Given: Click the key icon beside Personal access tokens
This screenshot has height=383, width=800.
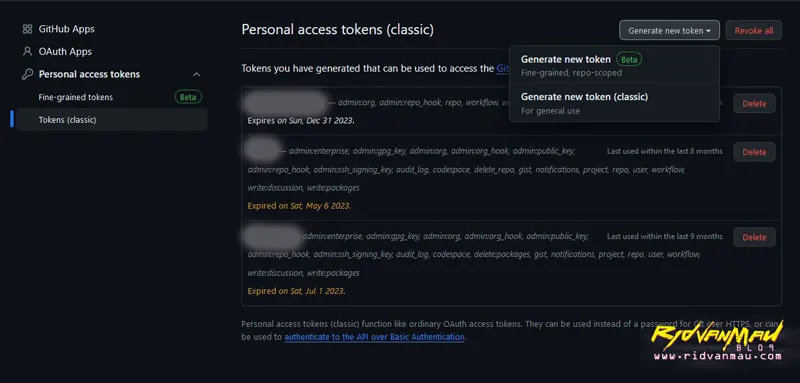Looking at the screenshot, I should (27, 74).
